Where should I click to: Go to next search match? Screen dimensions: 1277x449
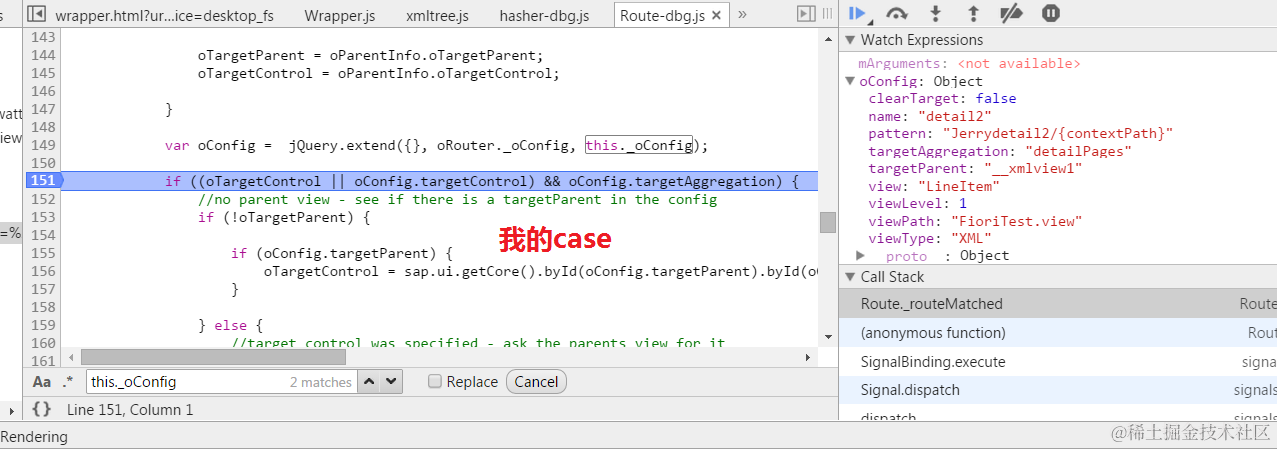[x=391, y=381]
